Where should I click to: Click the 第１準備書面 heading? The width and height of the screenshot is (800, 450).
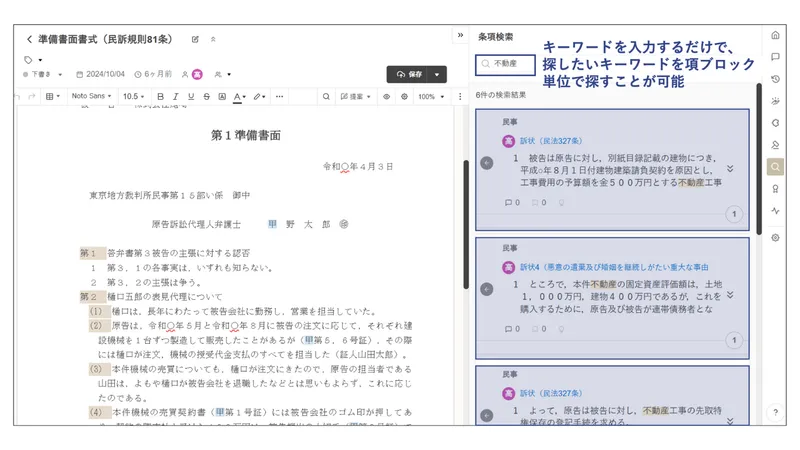pyautogui.click(x=246, y=135)
